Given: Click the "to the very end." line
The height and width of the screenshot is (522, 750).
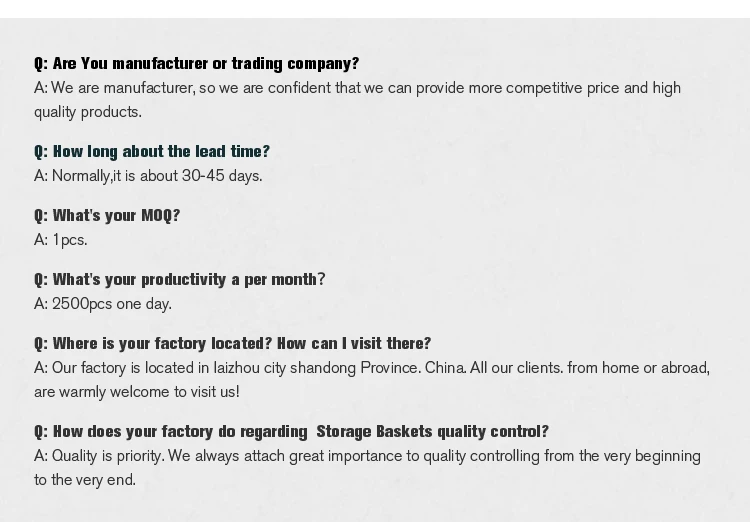Looking at the screenshot, I should coord(85,480).
